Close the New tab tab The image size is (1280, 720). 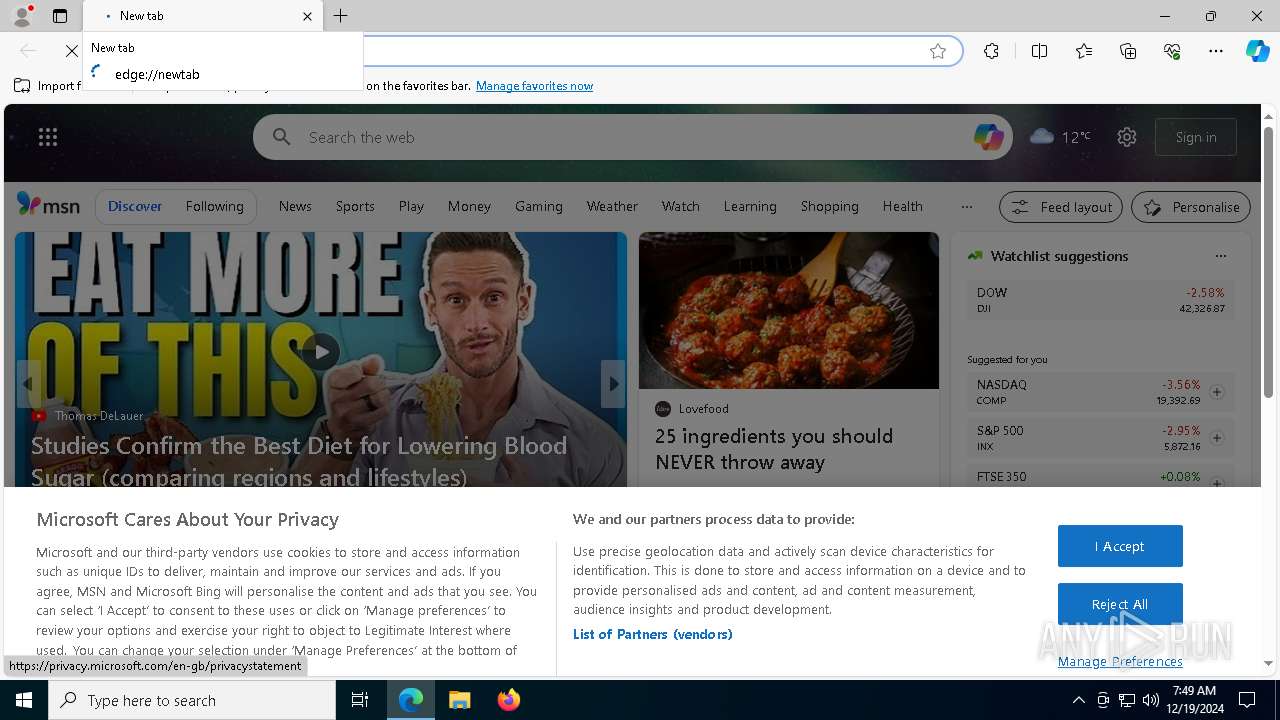307,16
